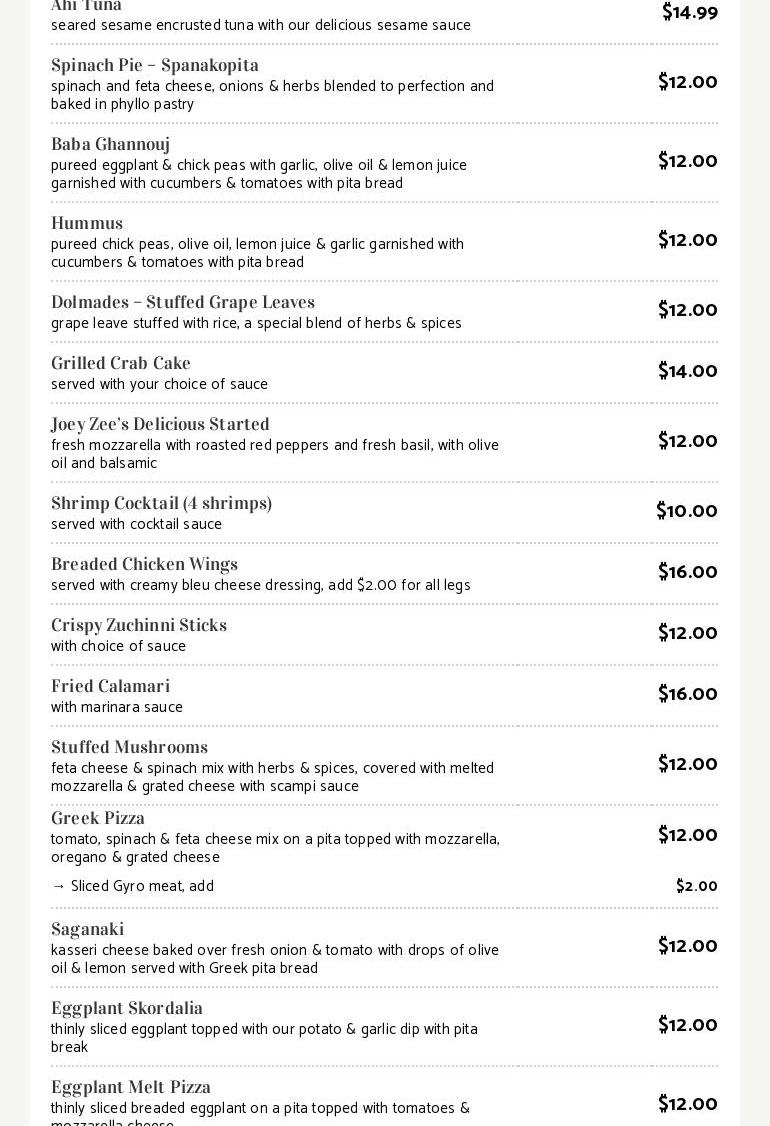Select the Baba Ghannouj menu item title

(x=110, y=145)
